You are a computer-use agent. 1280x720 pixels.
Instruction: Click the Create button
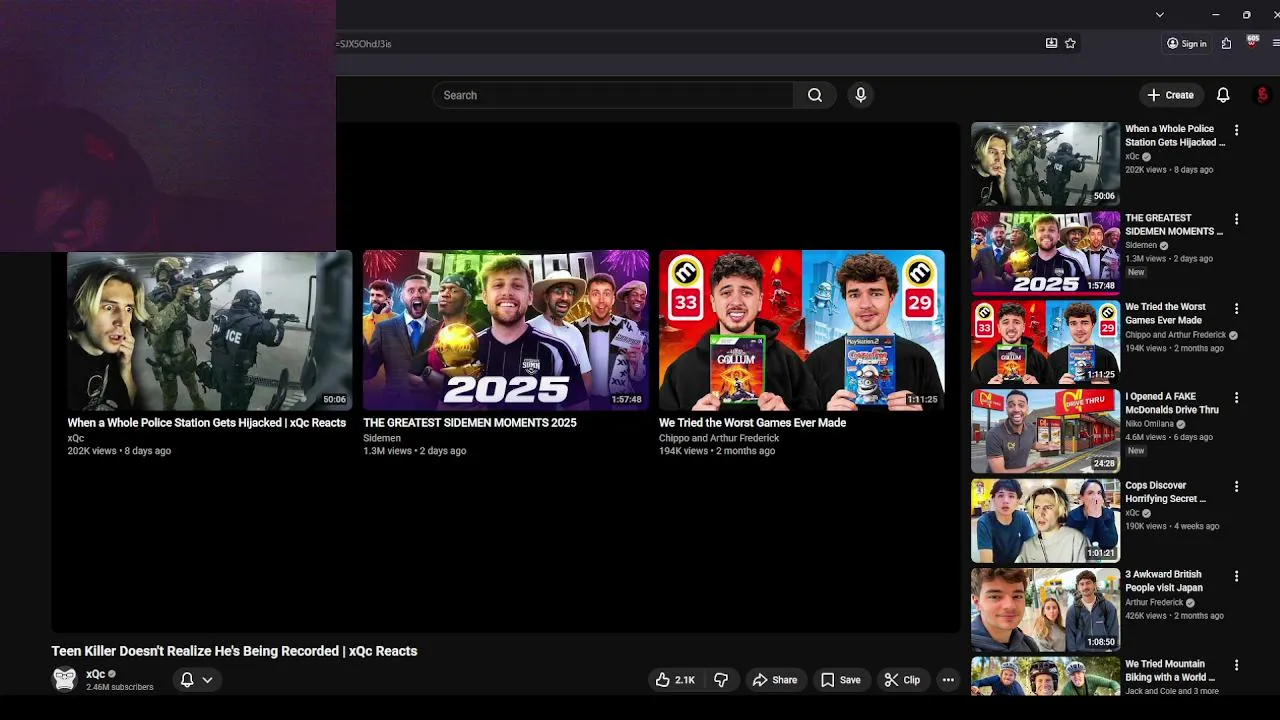pyautogui.click(x=1170, y=95)
